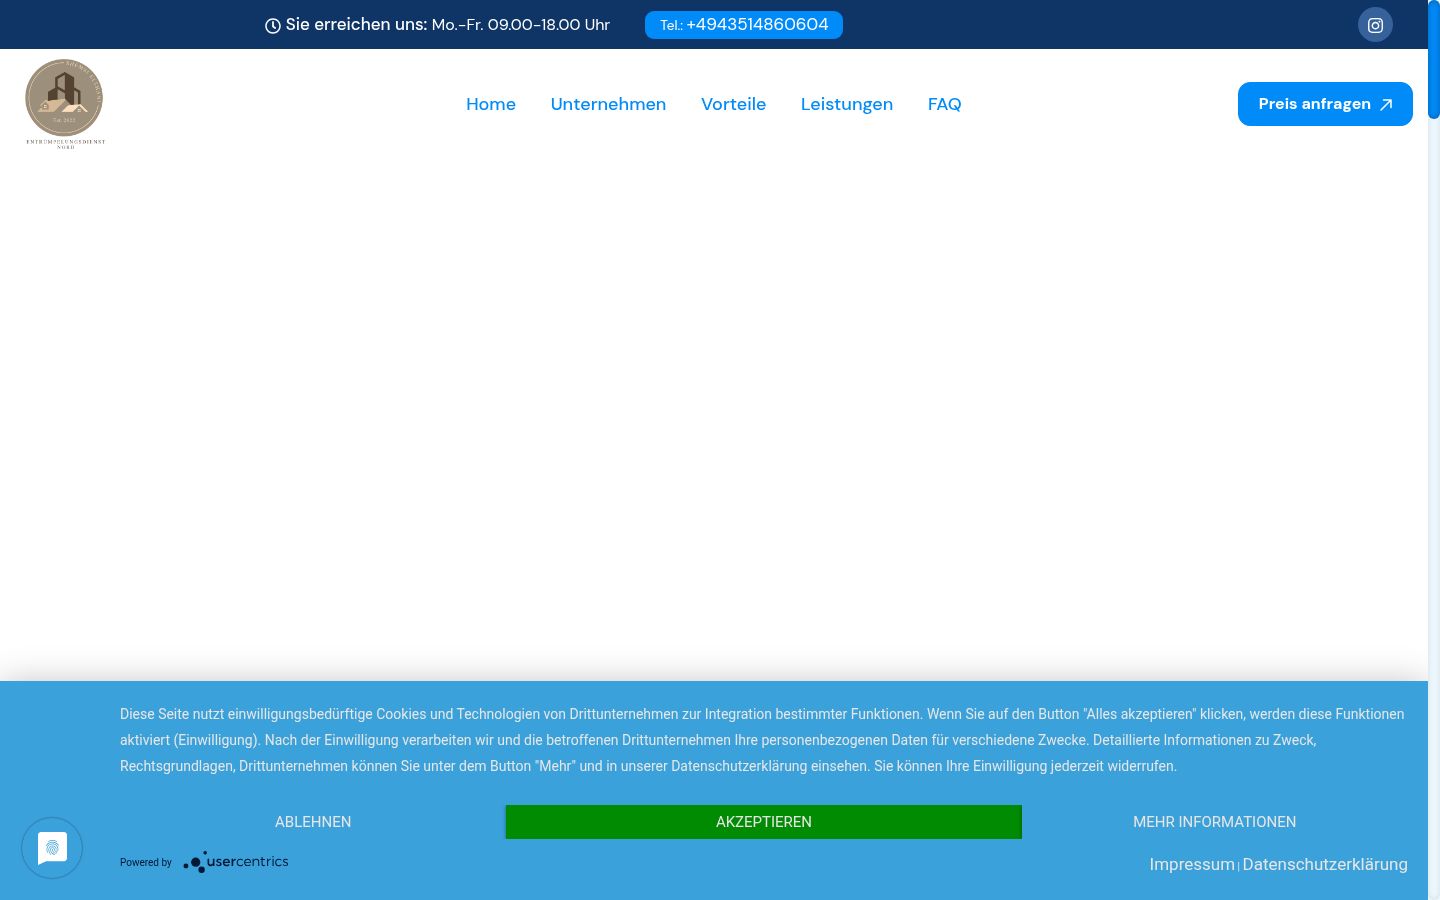This screenshot has height=900, width=1440.
Task: Open MEHR INFORMATIONEN about cookies
Action: pos(1214,822)
